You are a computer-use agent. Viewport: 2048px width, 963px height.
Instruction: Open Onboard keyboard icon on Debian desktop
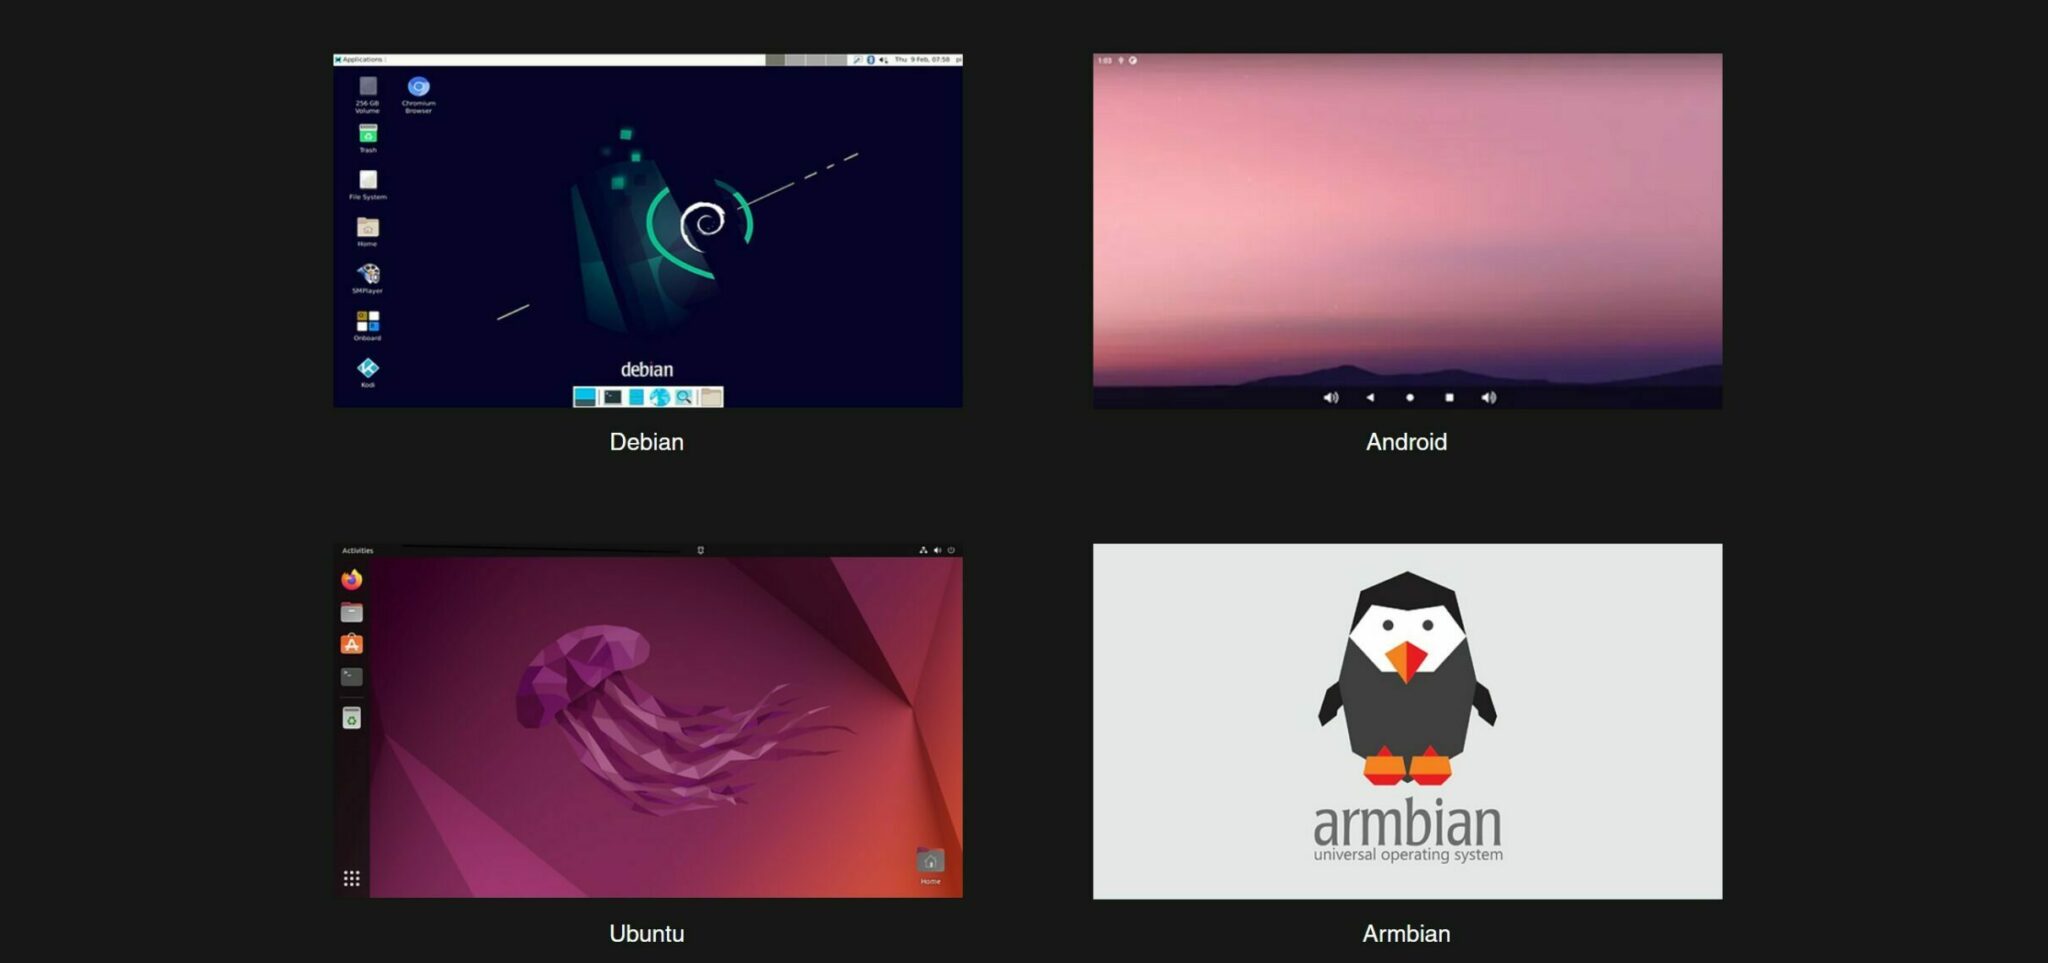point(368,321)
